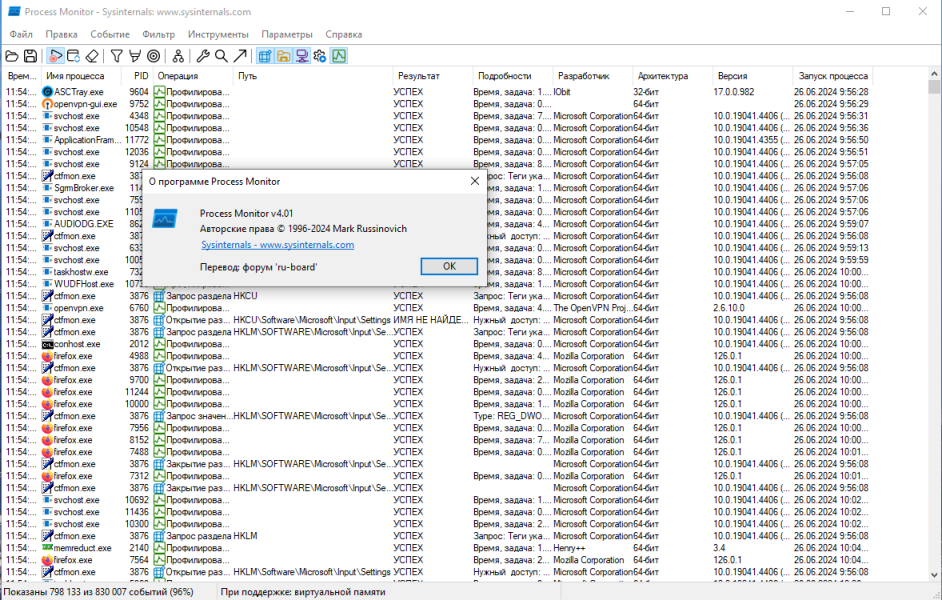Image resolution: width=942 pixels, height=600 pixels.
Task: Clear the display with the eraser icon
Action: click(x=92, y=56)
